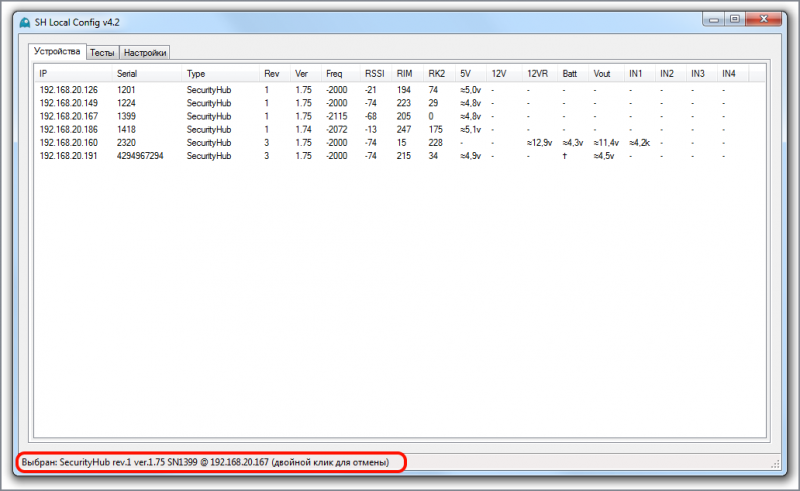Image resolution: width=800 pixels, height=491 pixels.
Task: Click the Vout value ≈11,4v
Action: [x=606, y=143]
